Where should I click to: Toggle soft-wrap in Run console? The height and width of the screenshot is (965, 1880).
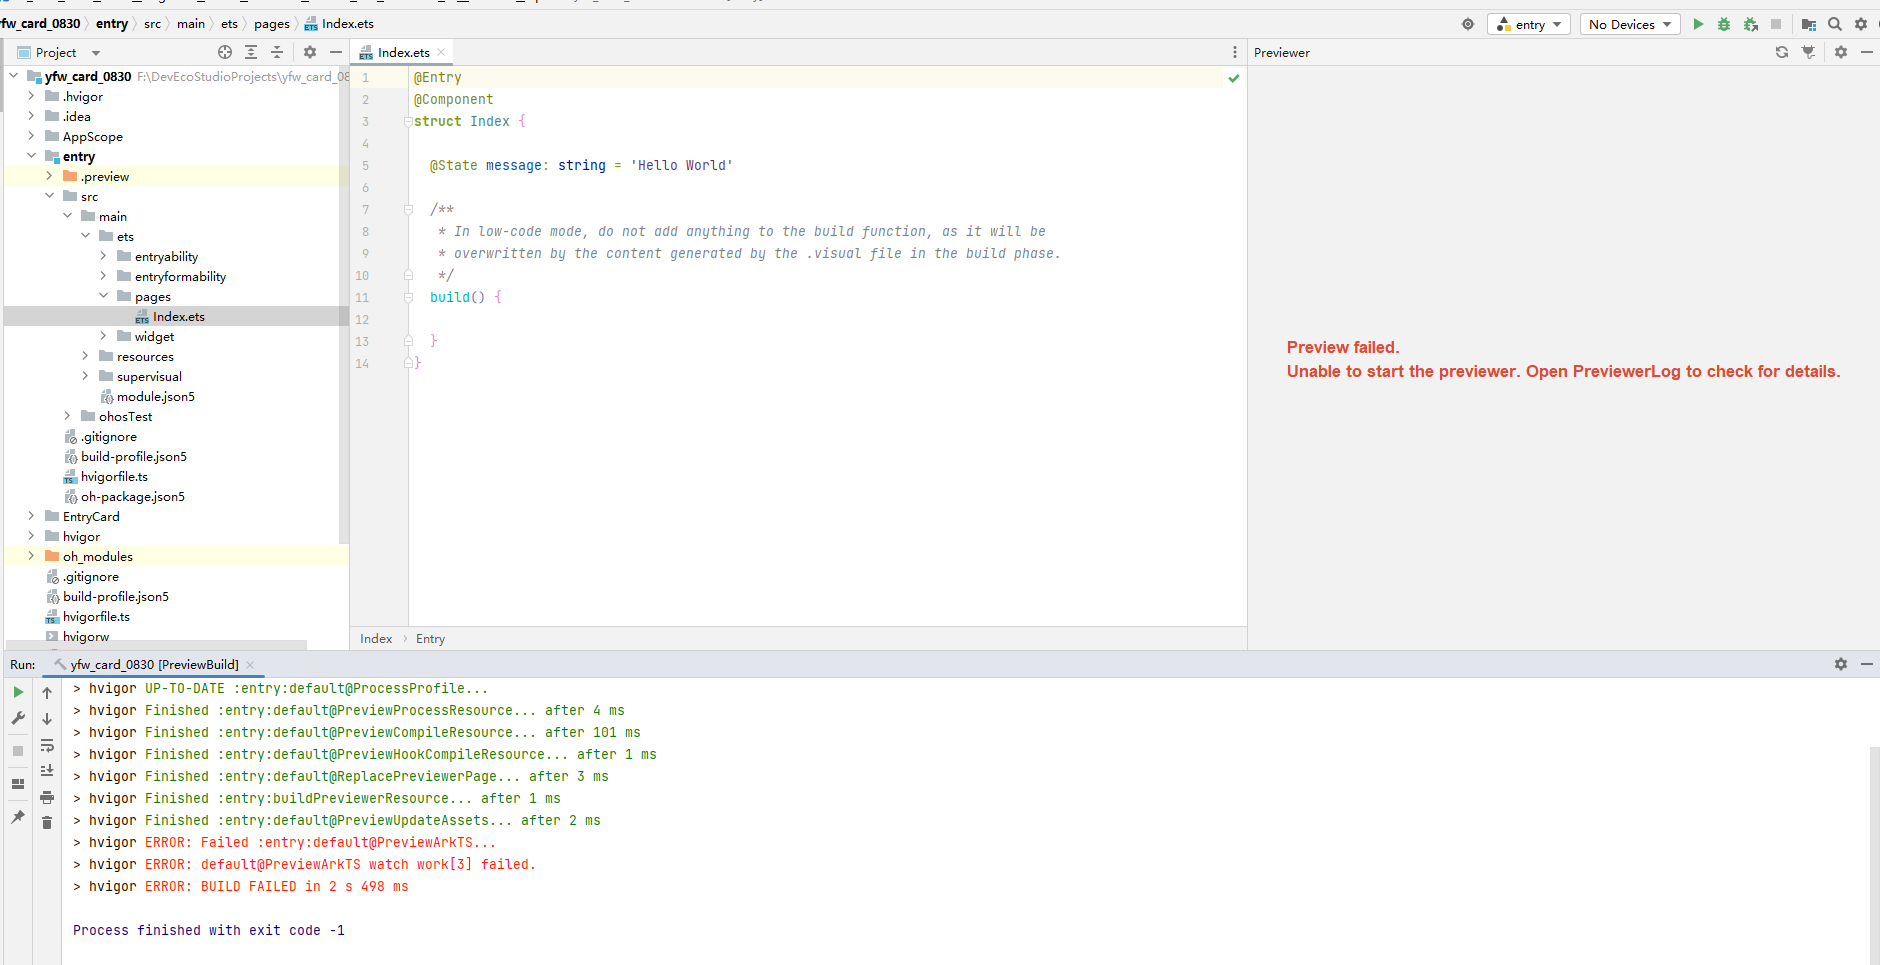(x=47, y=745)
